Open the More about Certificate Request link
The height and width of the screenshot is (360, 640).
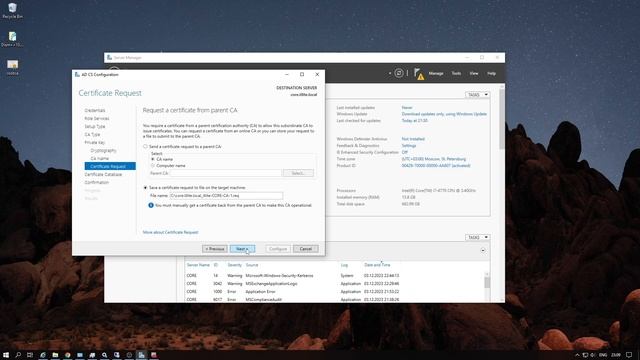click(x=170, y=232)
